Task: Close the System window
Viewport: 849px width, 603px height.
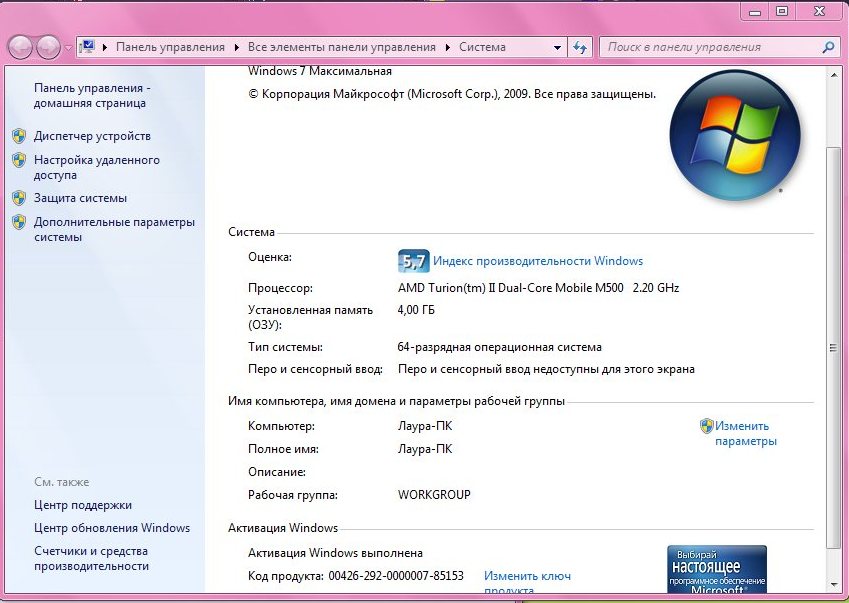Action: (819, 12)
